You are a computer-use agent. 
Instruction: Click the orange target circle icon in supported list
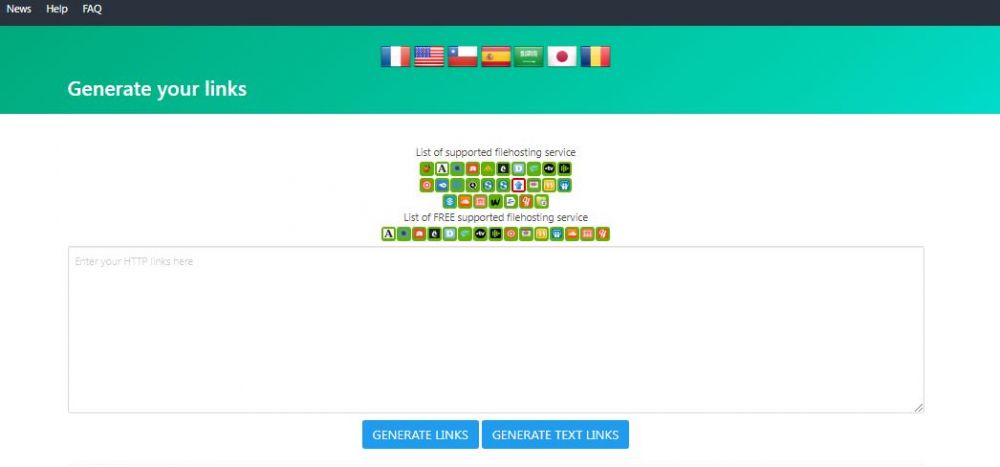[x=427, y=185]
